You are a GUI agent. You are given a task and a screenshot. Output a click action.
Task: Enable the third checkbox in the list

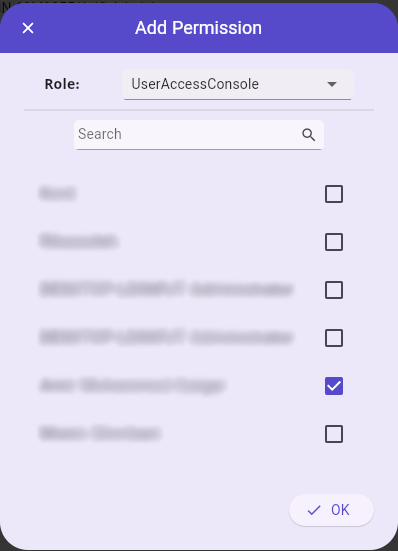click(334, 290)
